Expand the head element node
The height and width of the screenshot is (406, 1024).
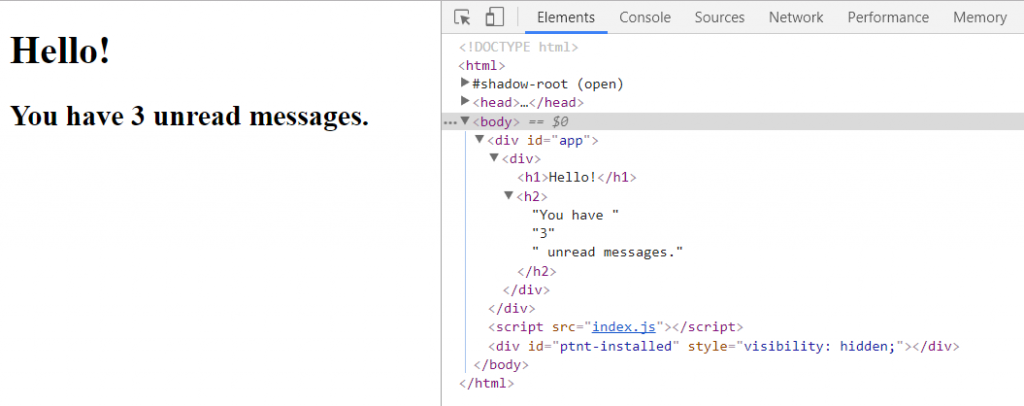point(465,101)
